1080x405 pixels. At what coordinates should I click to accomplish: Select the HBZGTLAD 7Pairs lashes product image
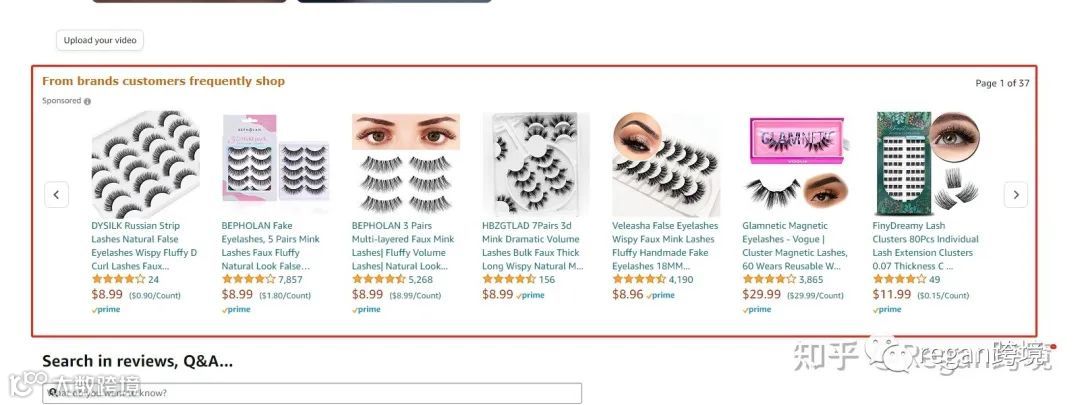coord(536,164)
